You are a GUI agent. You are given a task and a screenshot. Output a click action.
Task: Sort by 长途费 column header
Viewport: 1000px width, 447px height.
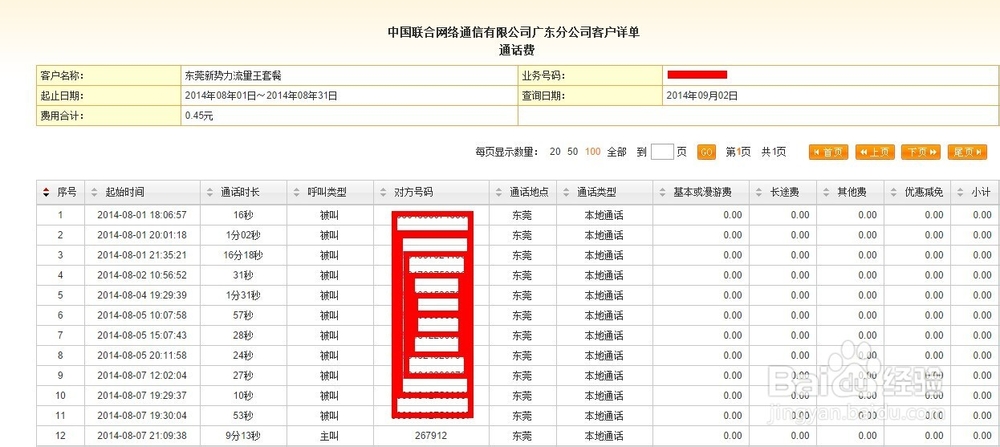pos(783,192)
